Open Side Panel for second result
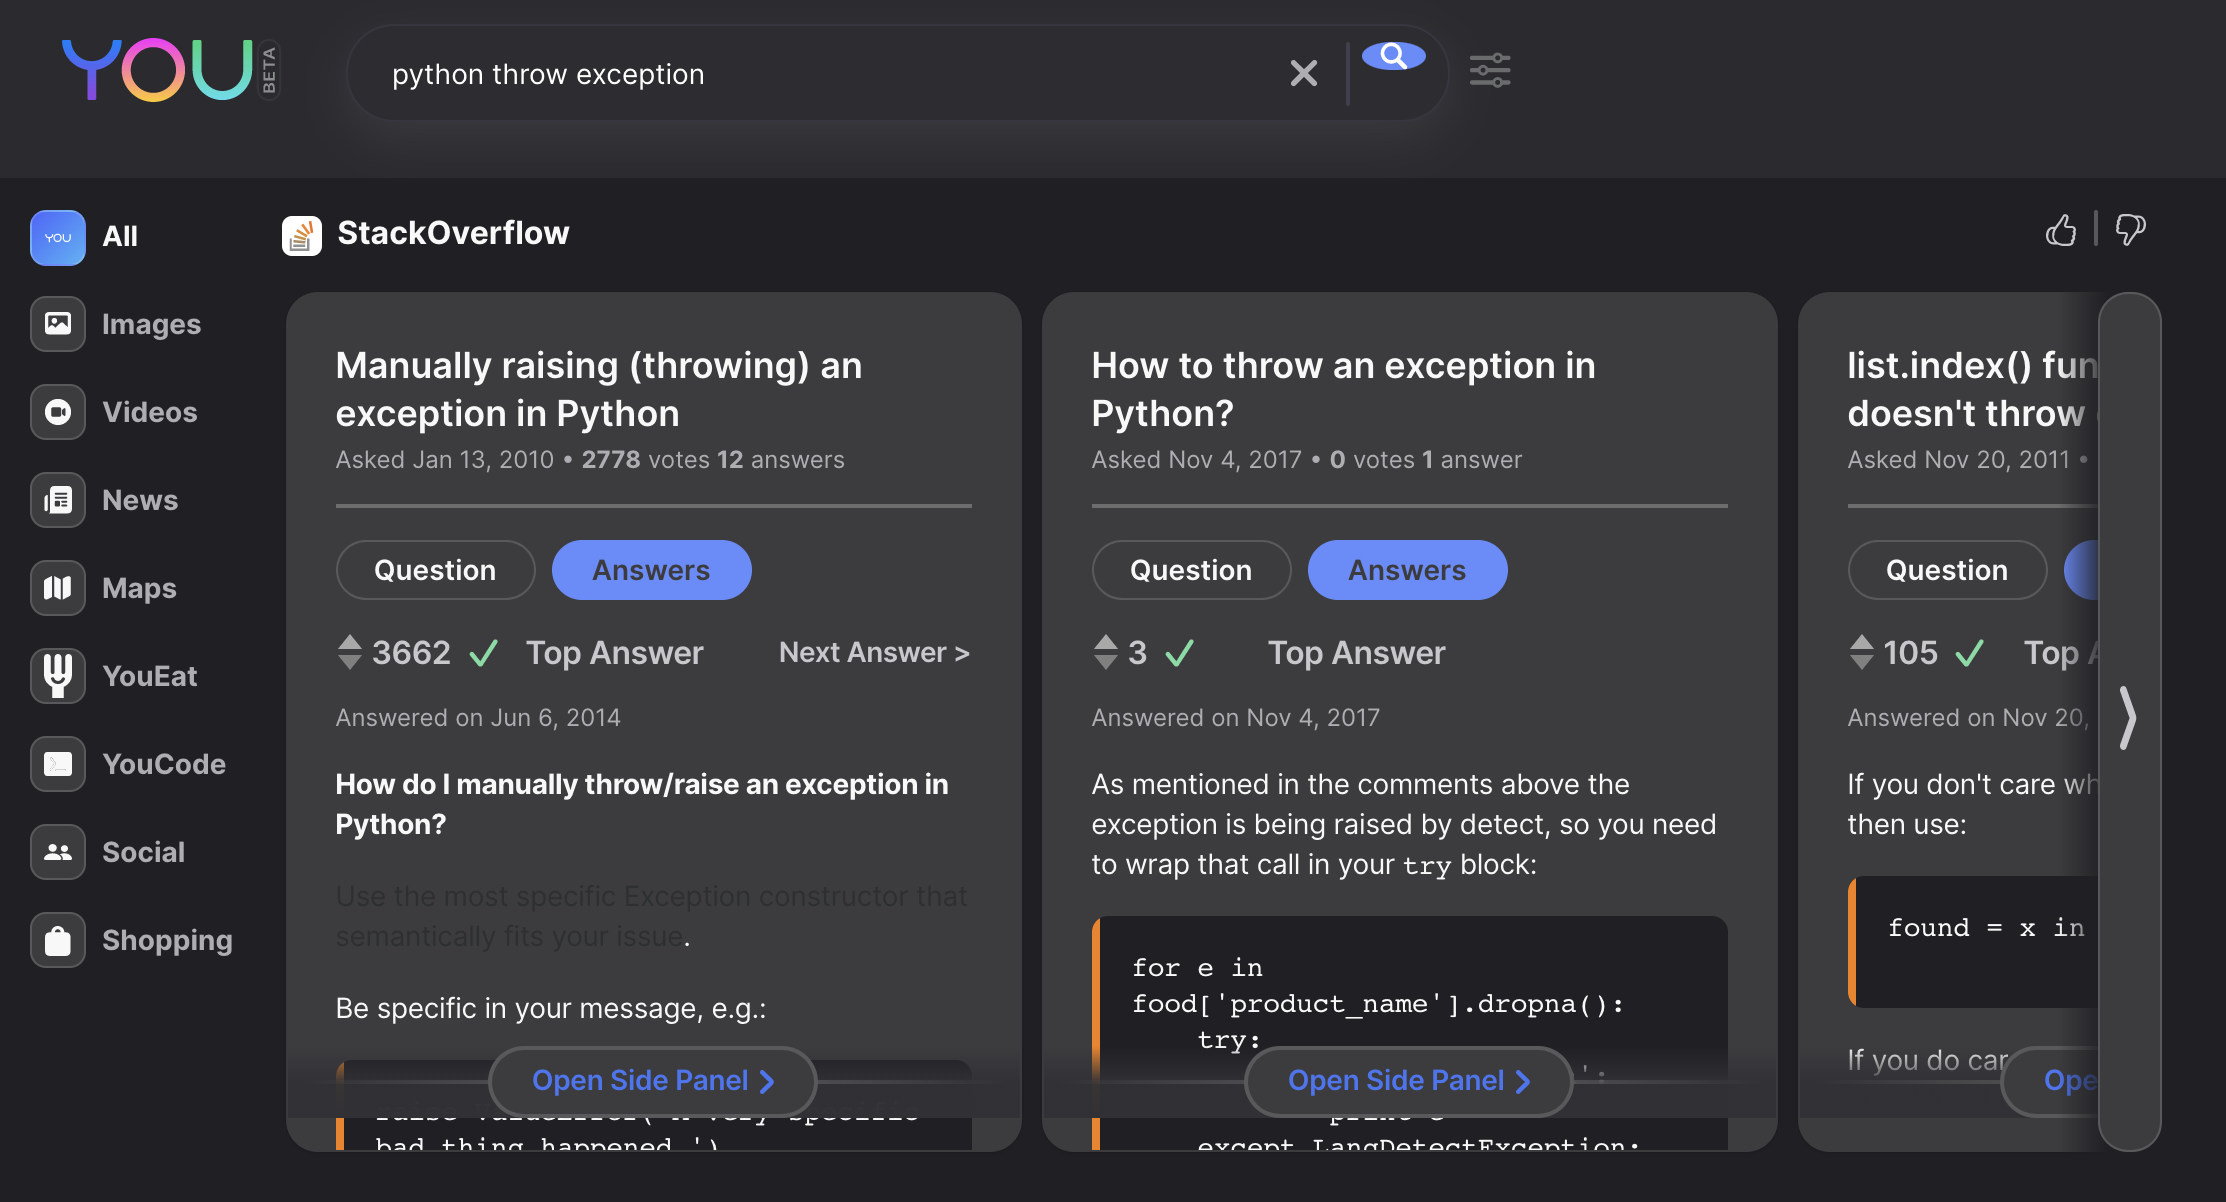This screenshot has width=2226, height=1202. (1408, 1080)
